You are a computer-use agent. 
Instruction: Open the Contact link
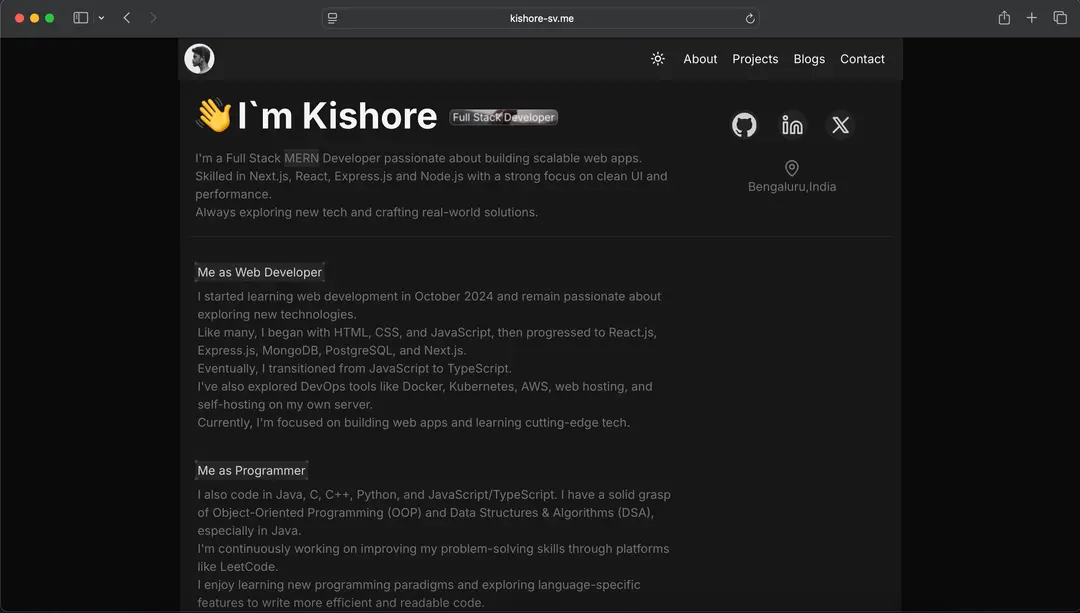pyautogui.click(x=862, y=59)
